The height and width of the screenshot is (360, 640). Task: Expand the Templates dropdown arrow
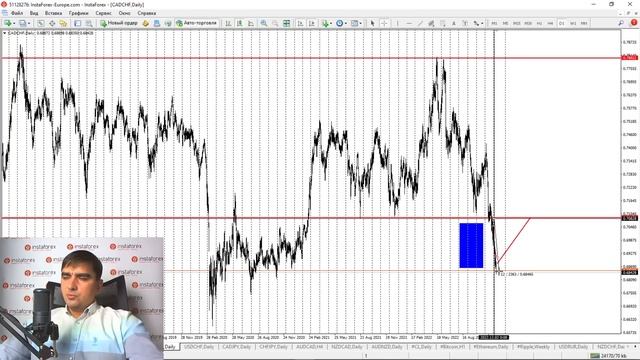(x=360, y=23)
